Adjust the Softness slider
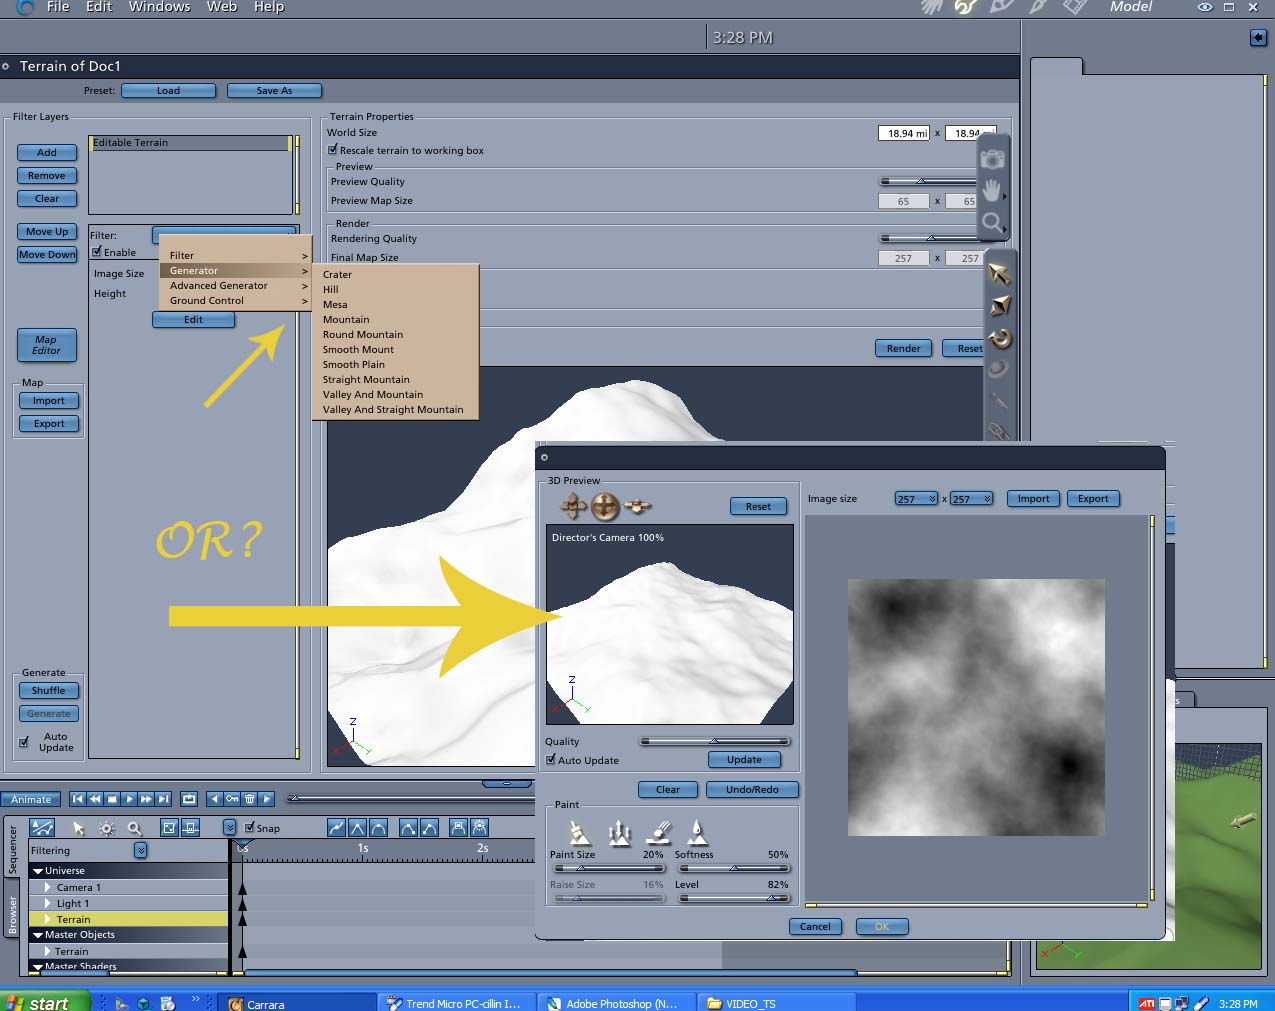 [733, 868]
